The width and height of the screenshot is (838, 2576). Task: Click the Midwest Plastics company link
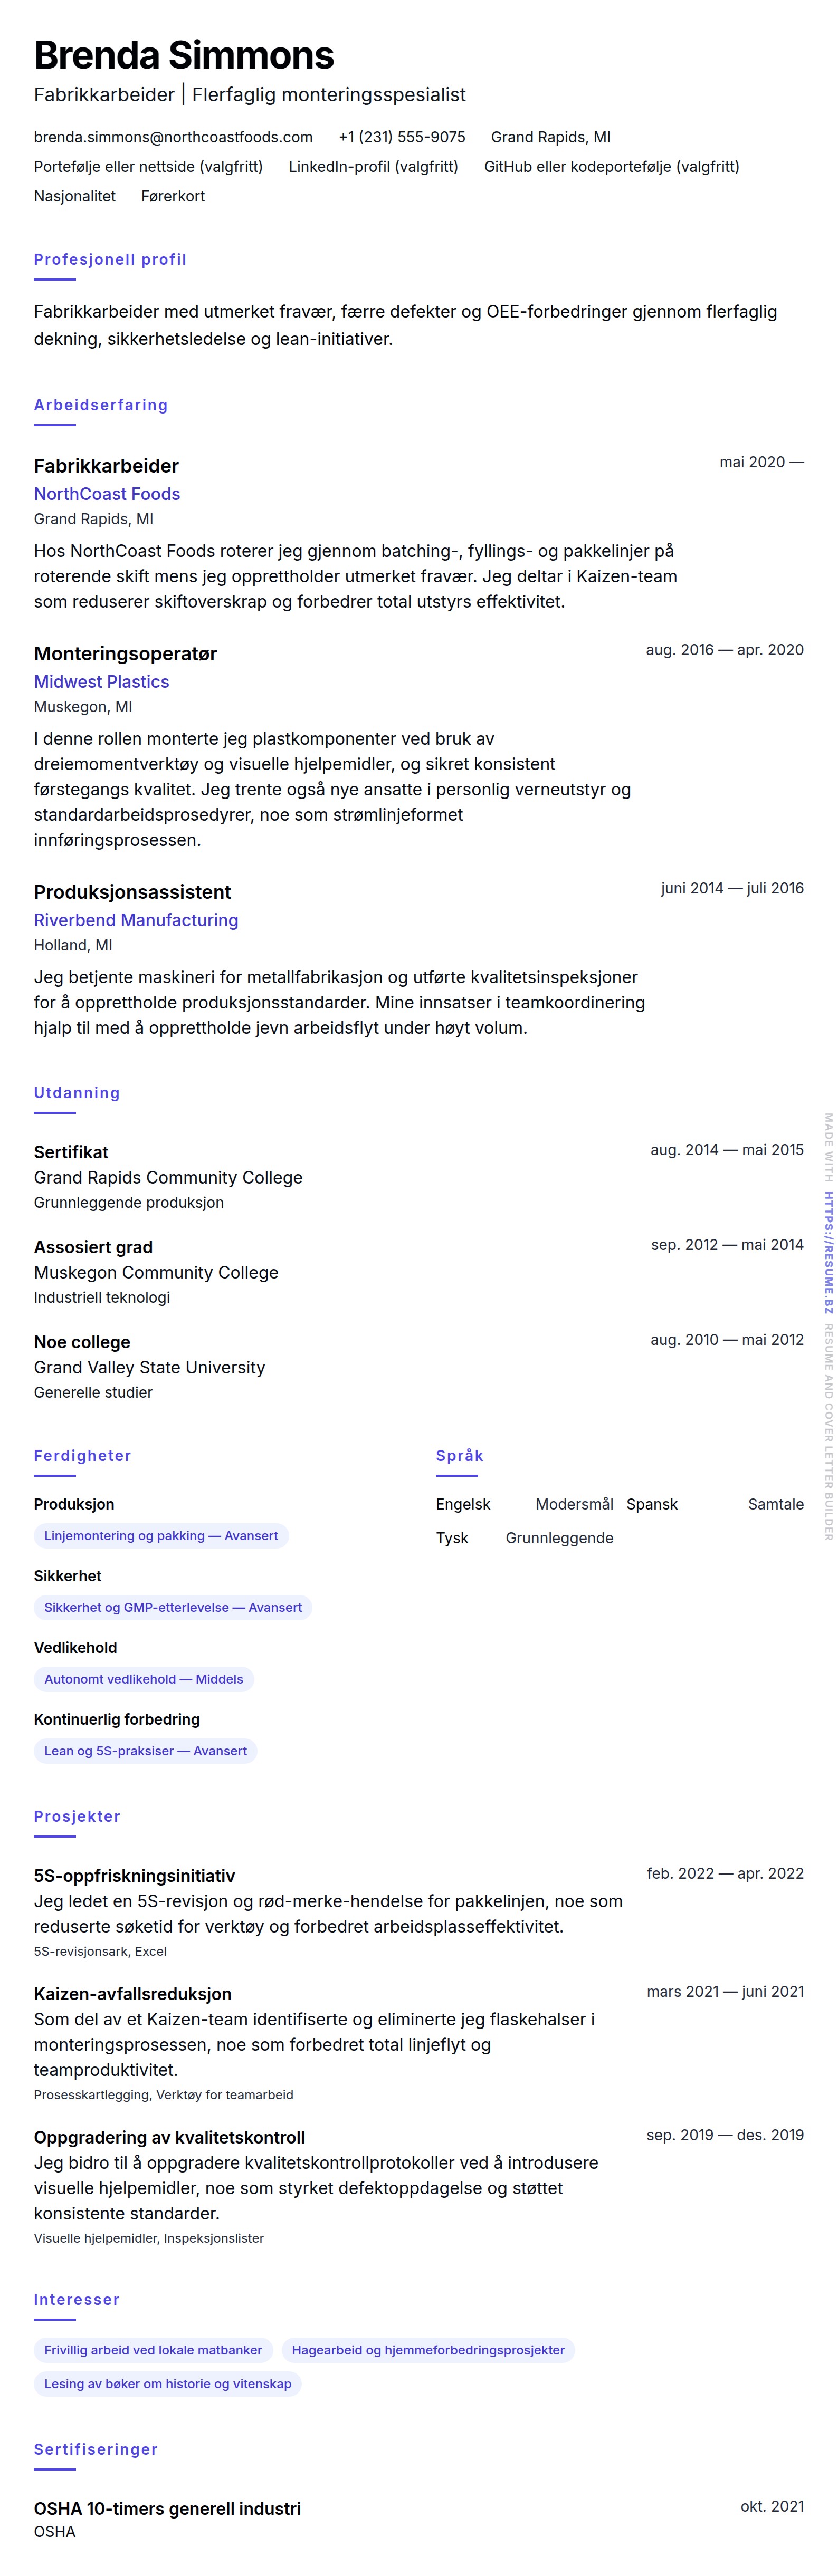[101, 682]
